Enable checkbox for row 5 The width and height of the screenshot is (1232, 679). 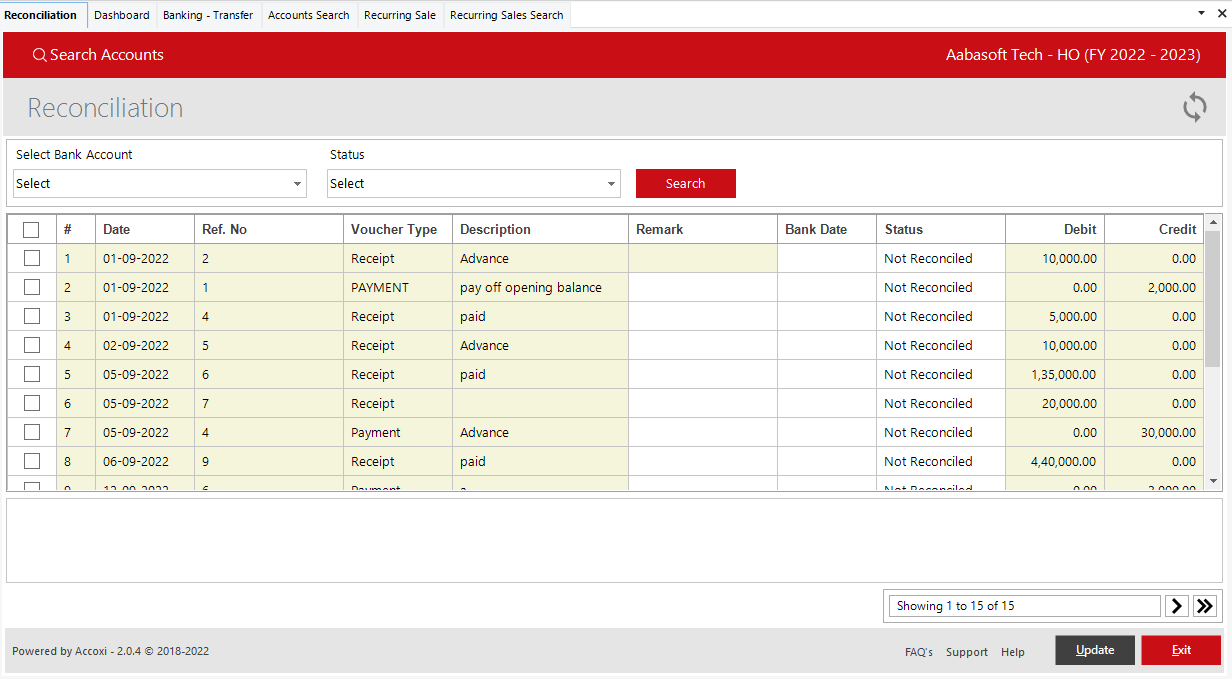click(x=31, y=374)
